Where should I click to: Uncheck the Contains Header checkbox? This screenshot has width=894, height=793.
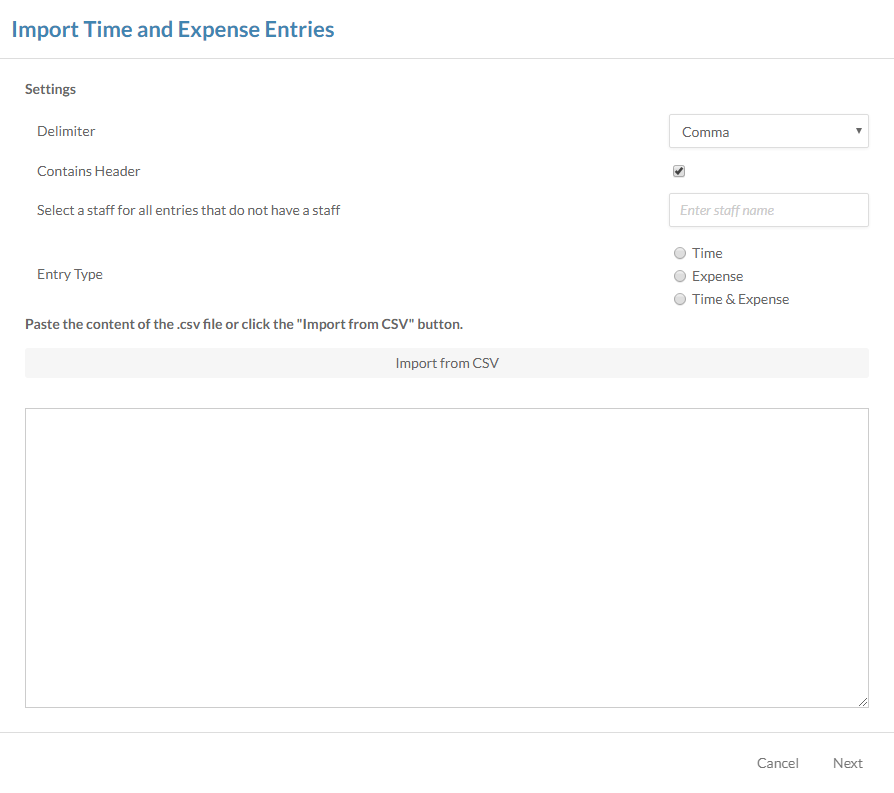[679, 171]
